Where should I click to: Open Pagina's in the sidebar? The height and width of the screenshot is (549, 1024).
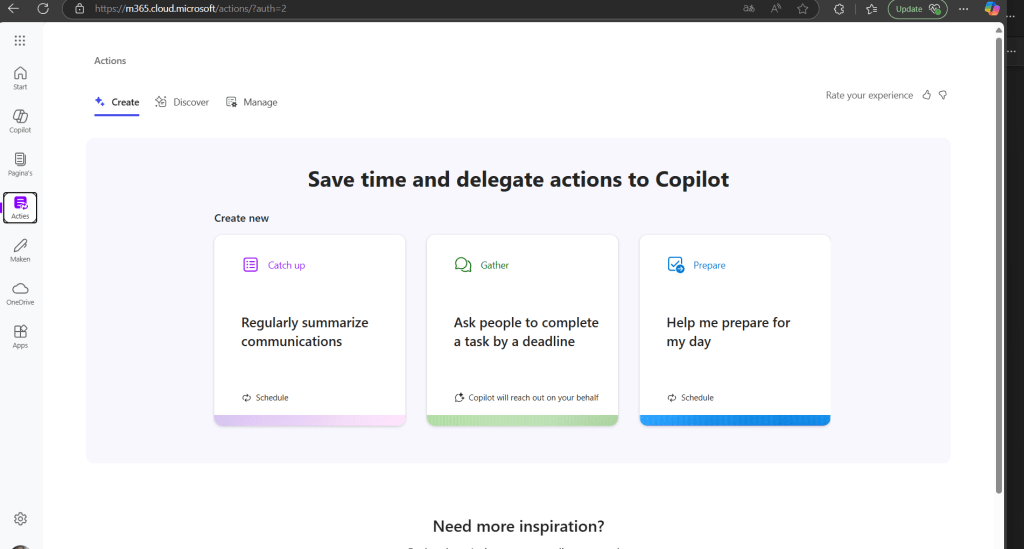20,164
